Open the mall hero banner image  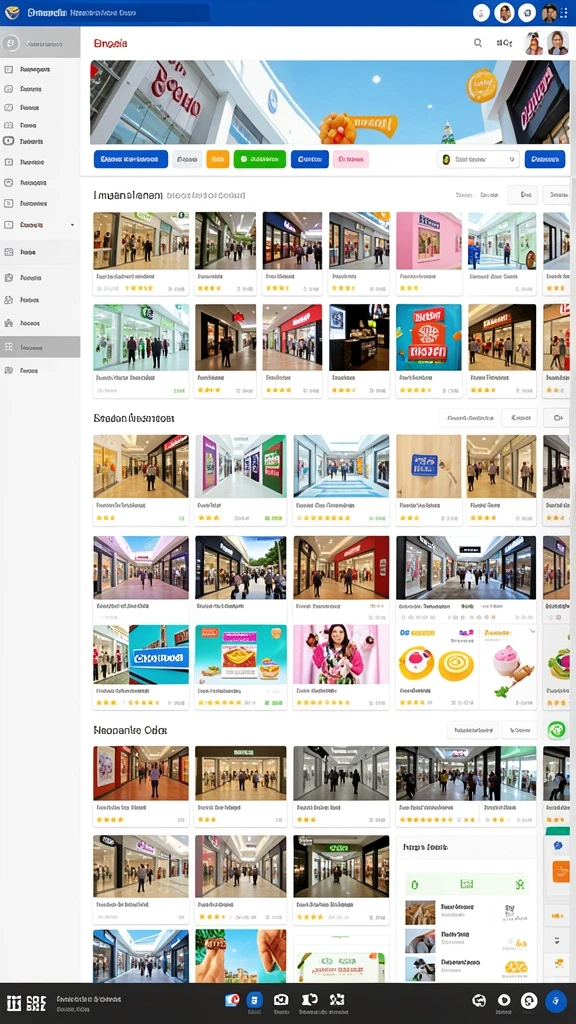click(330, 102)
